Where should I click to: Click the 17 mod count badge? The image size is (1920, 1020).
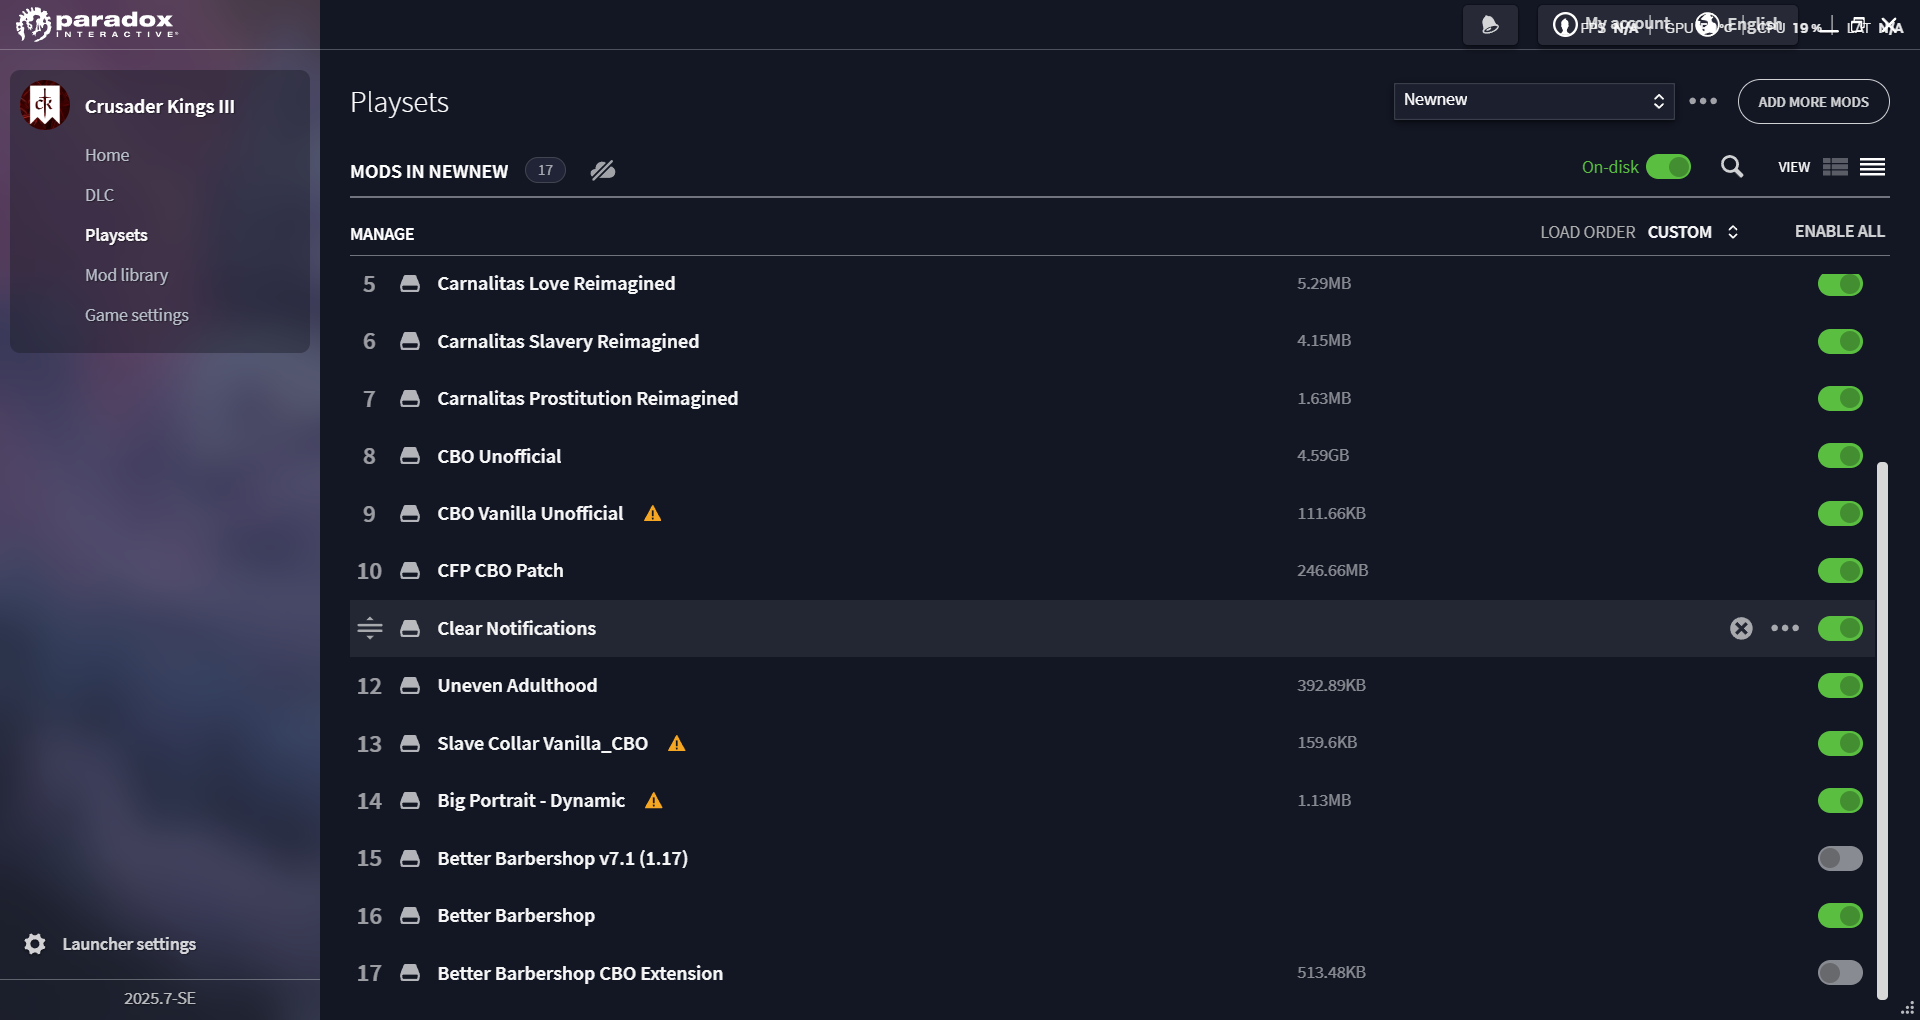(545, 170)
